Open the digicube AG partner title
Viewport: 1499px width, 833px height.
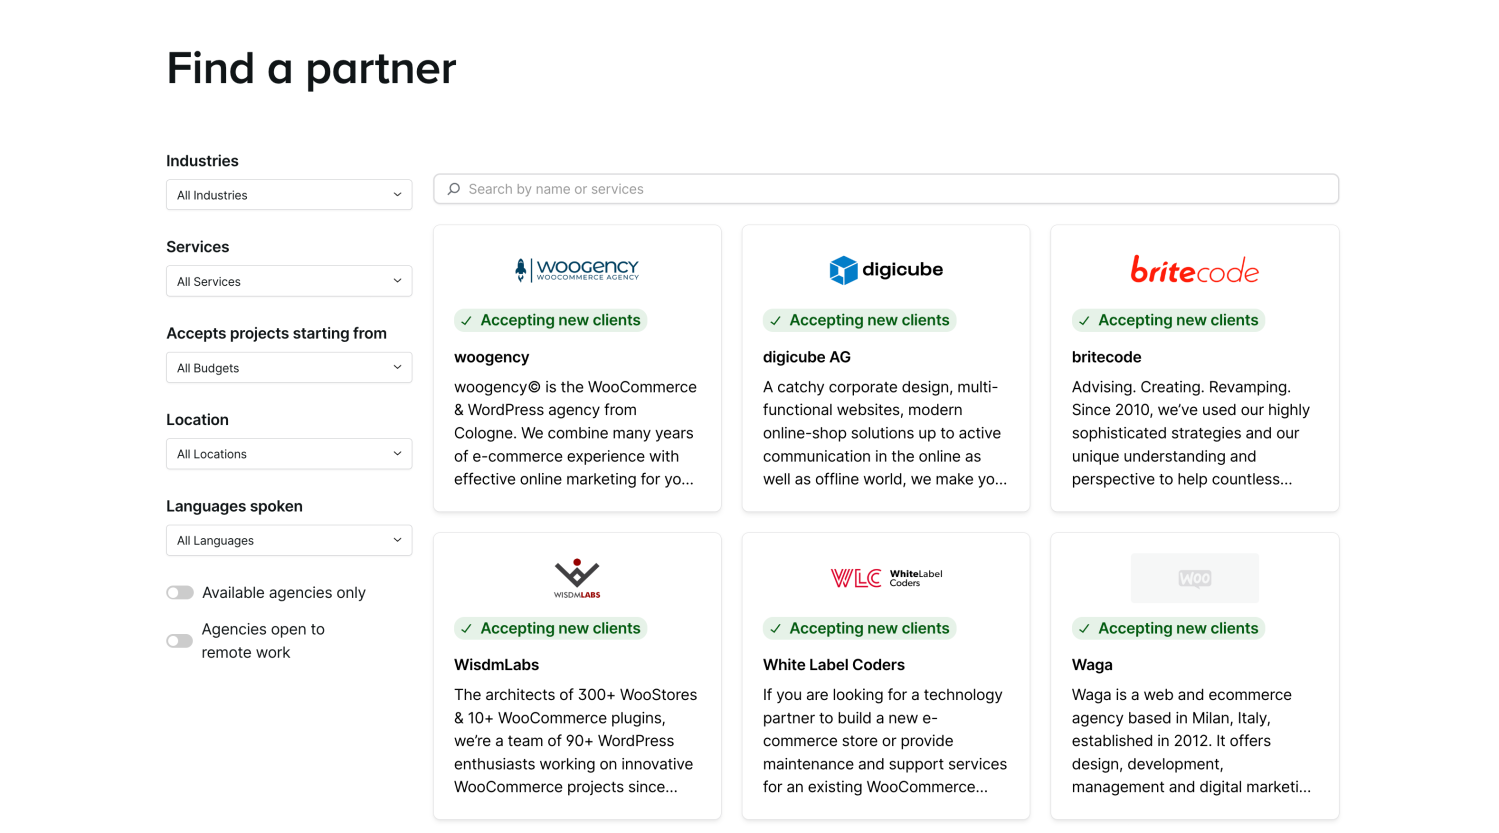(x=806, y=357)
